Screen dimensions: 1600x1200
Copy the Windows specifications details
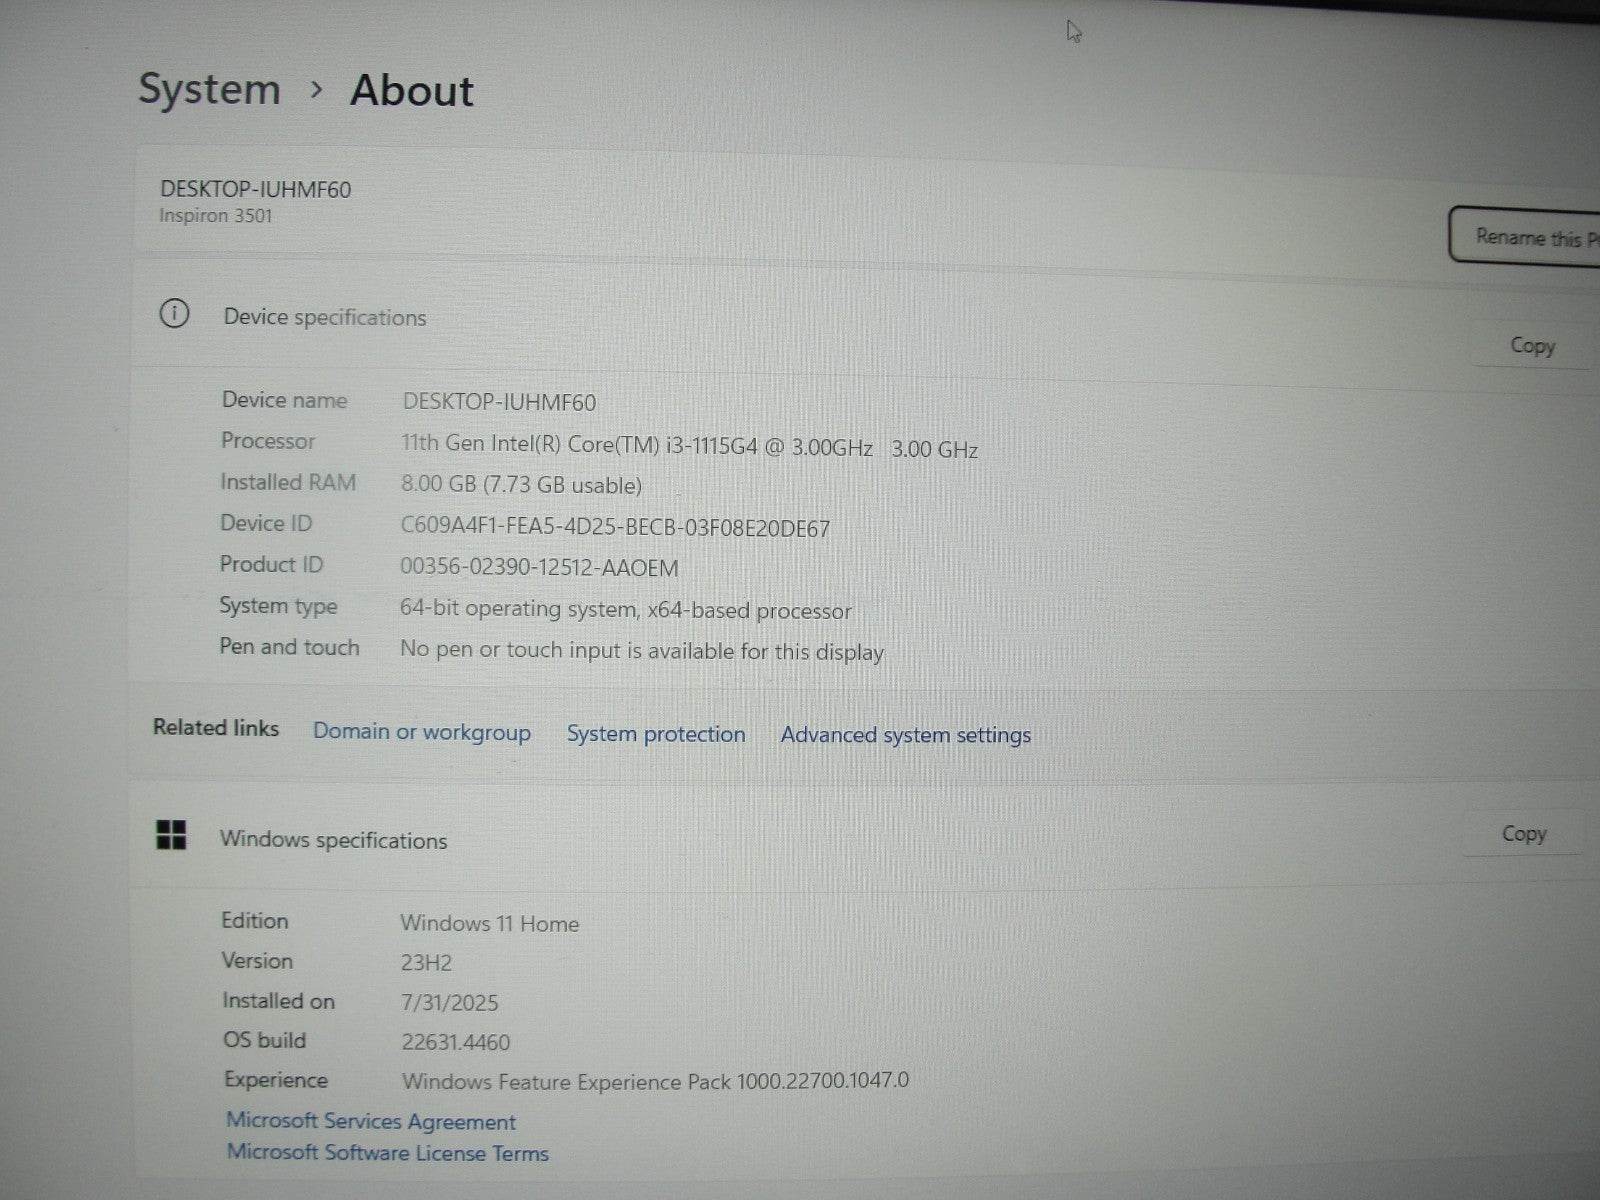[x=1523, y=833]
